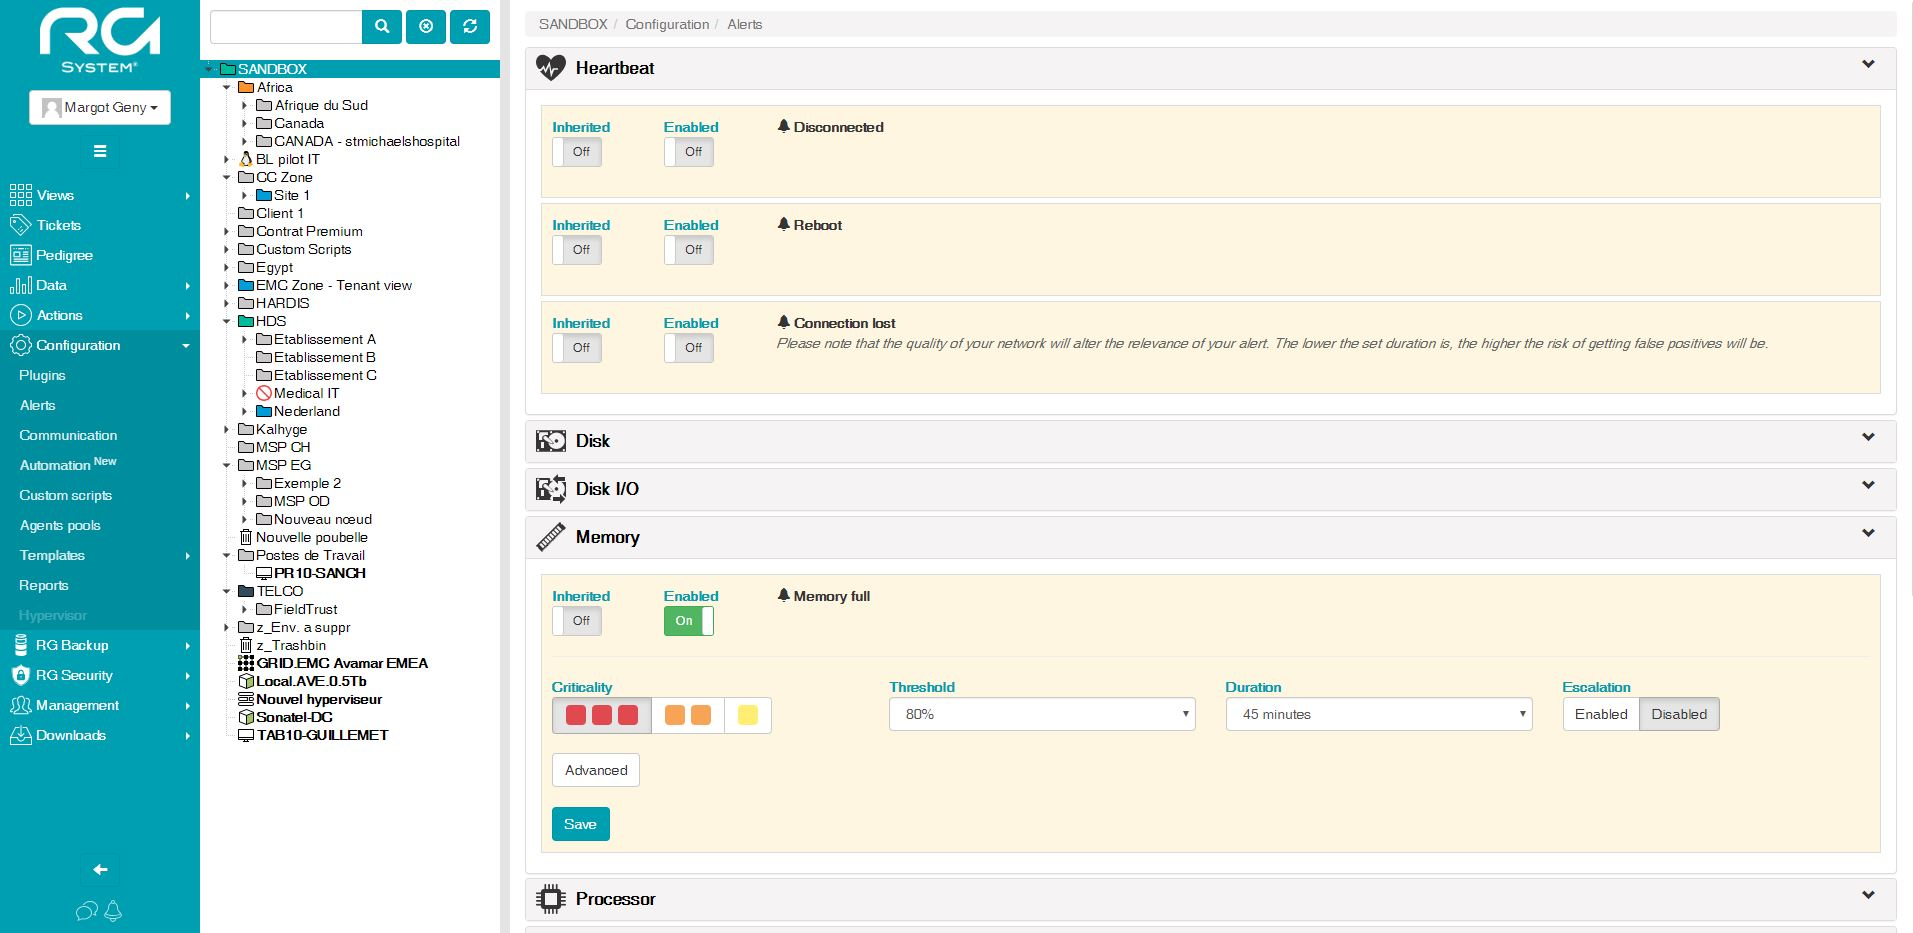Screen dimensions: 1913x933
Task: Click SANDBOX in the breadcrumb
Action: click(x=573, y=24)
